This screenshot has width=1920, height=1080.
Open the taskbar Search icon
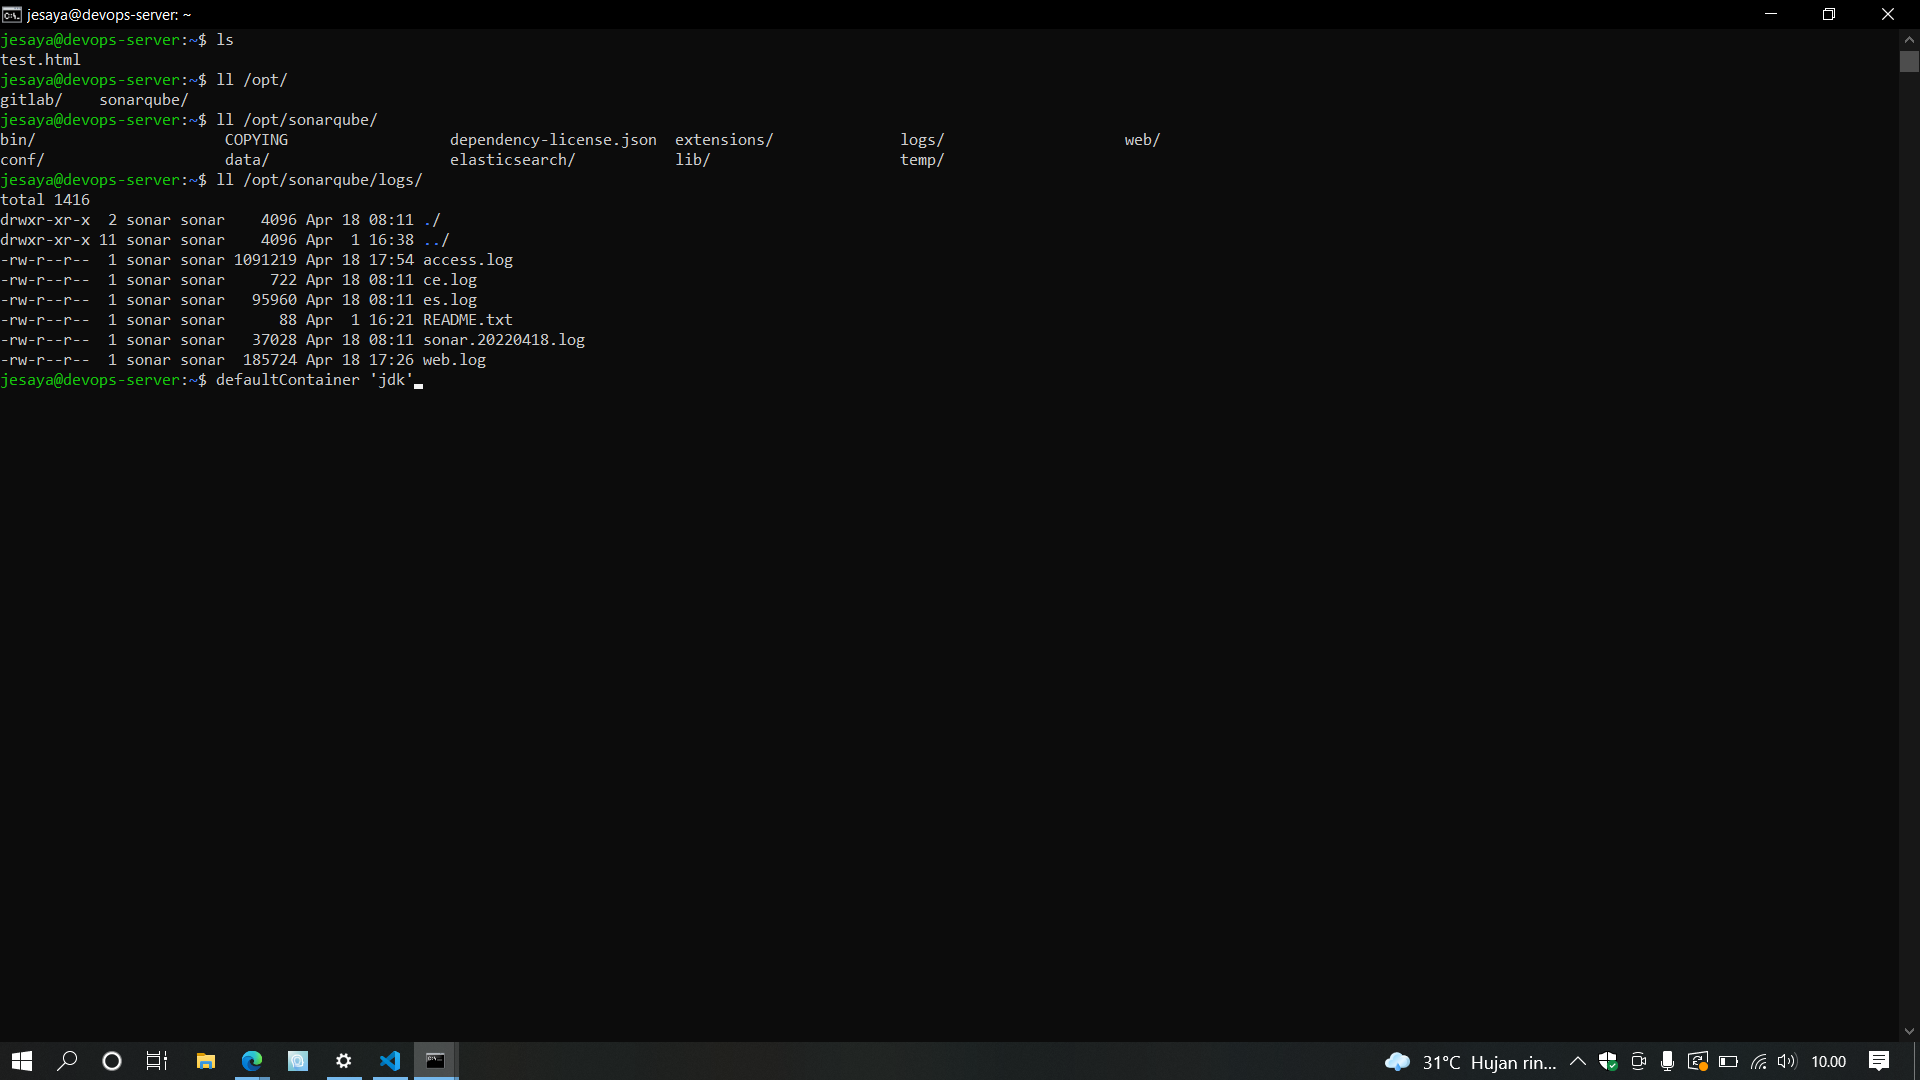[67, 1061]
